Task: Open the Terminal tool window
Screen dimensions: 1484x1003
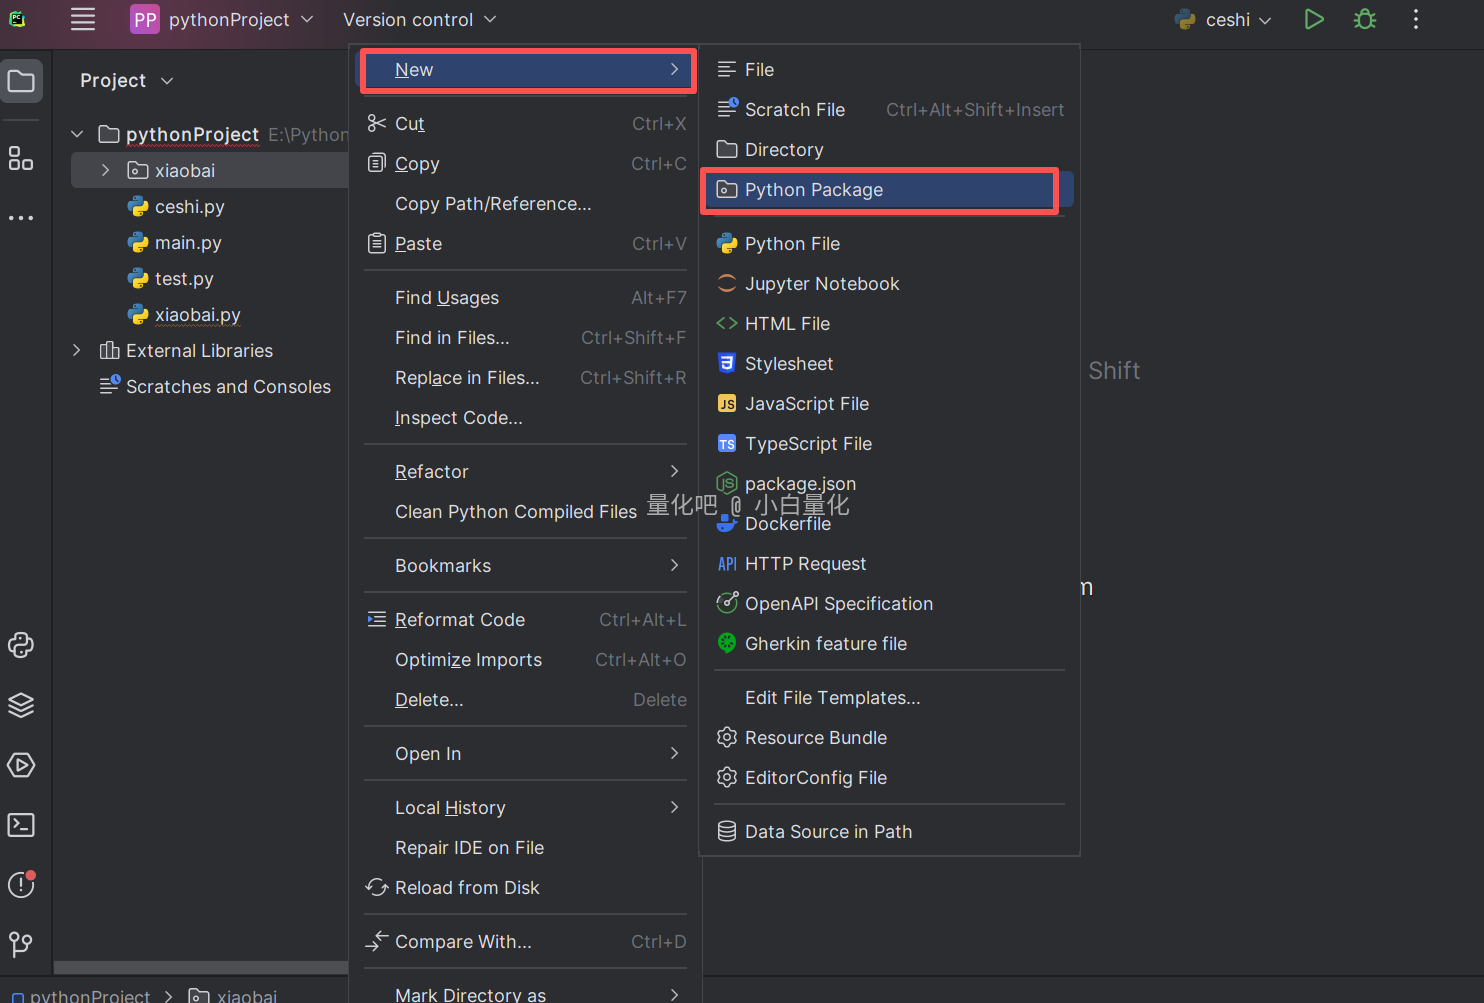Action: click(21, 825)
